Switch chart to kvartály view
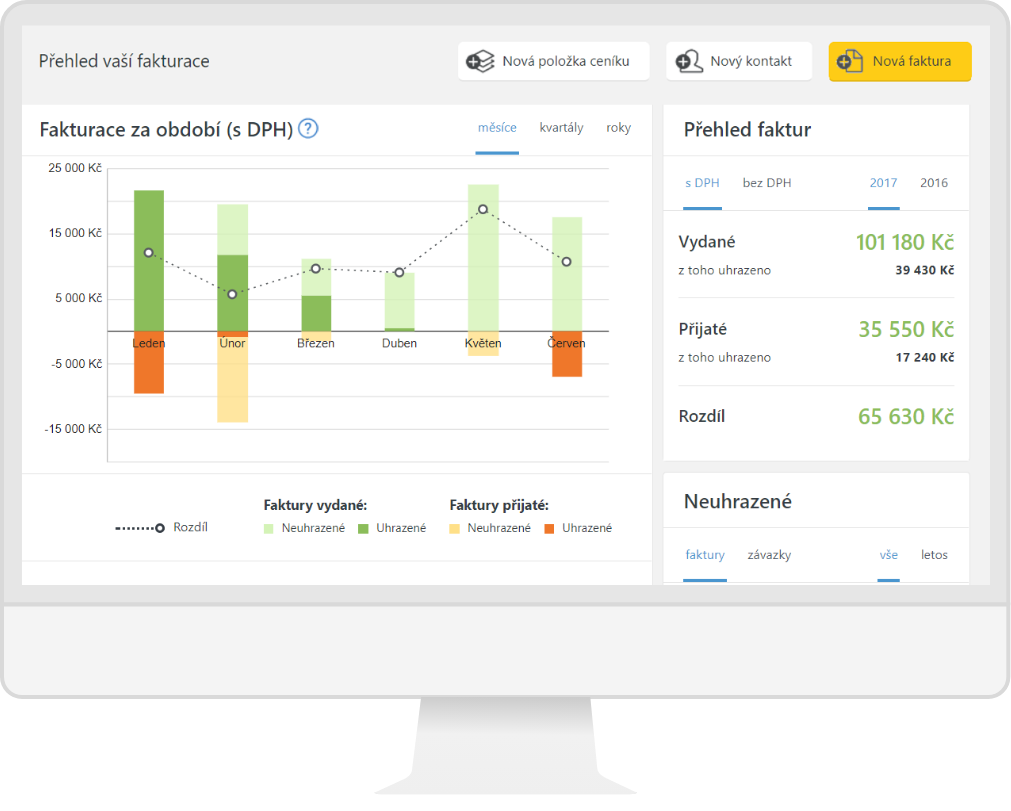 coord(561,128)
